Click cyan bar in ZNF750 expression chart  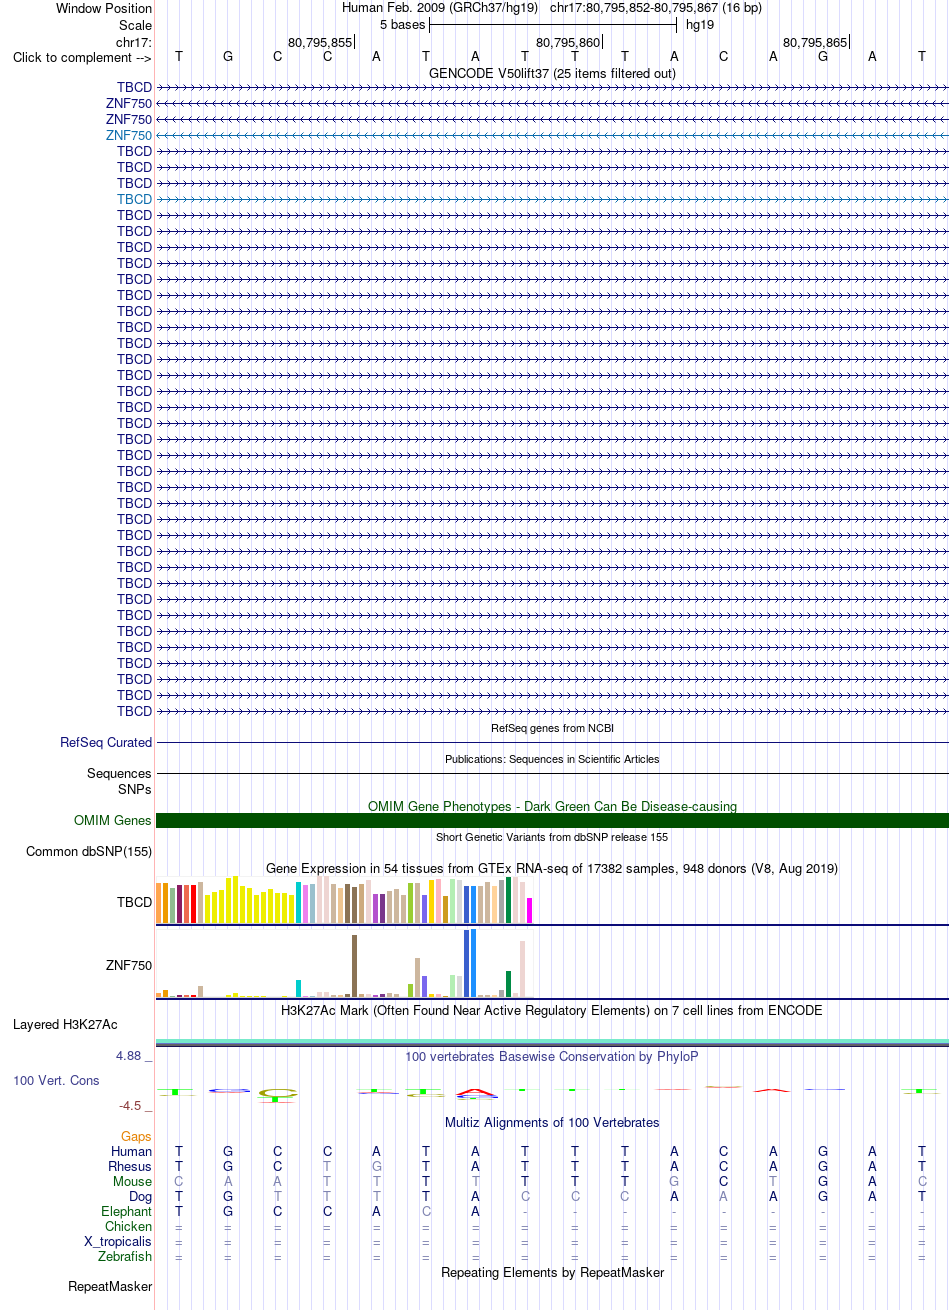click(299, 988)
